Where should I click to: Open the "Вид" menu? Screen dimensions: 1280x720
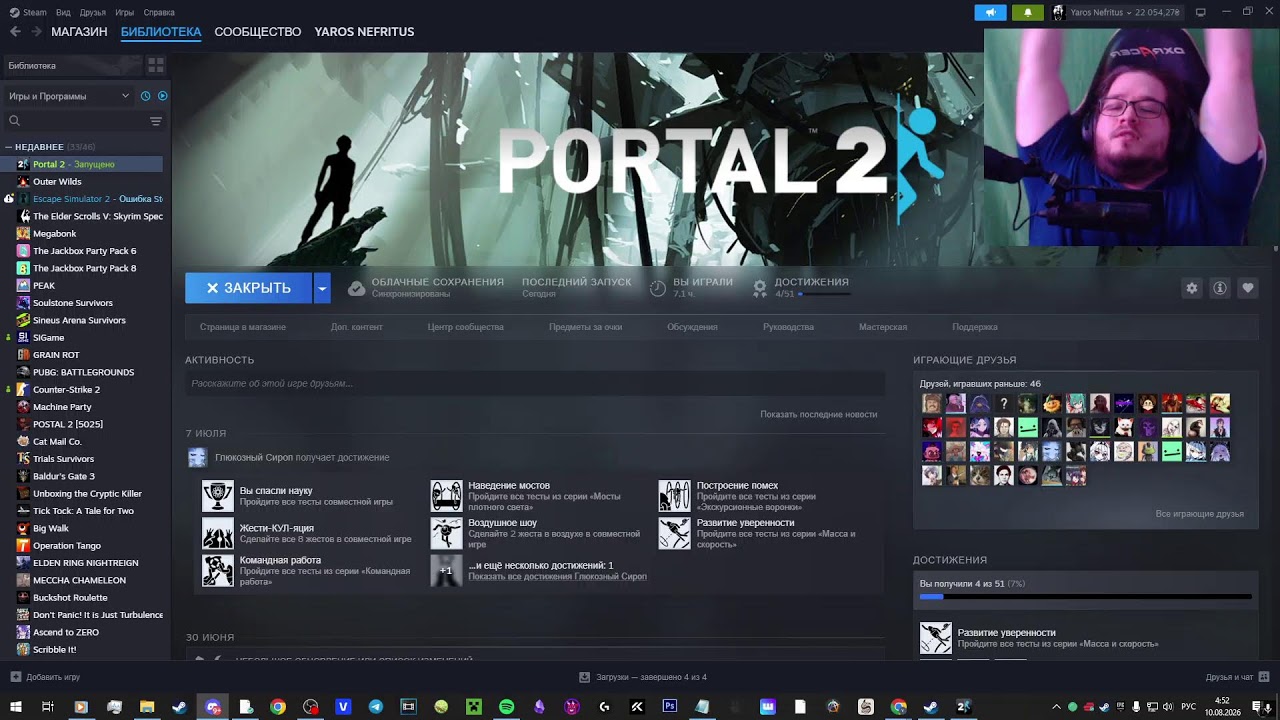click(x=63, y=12)
